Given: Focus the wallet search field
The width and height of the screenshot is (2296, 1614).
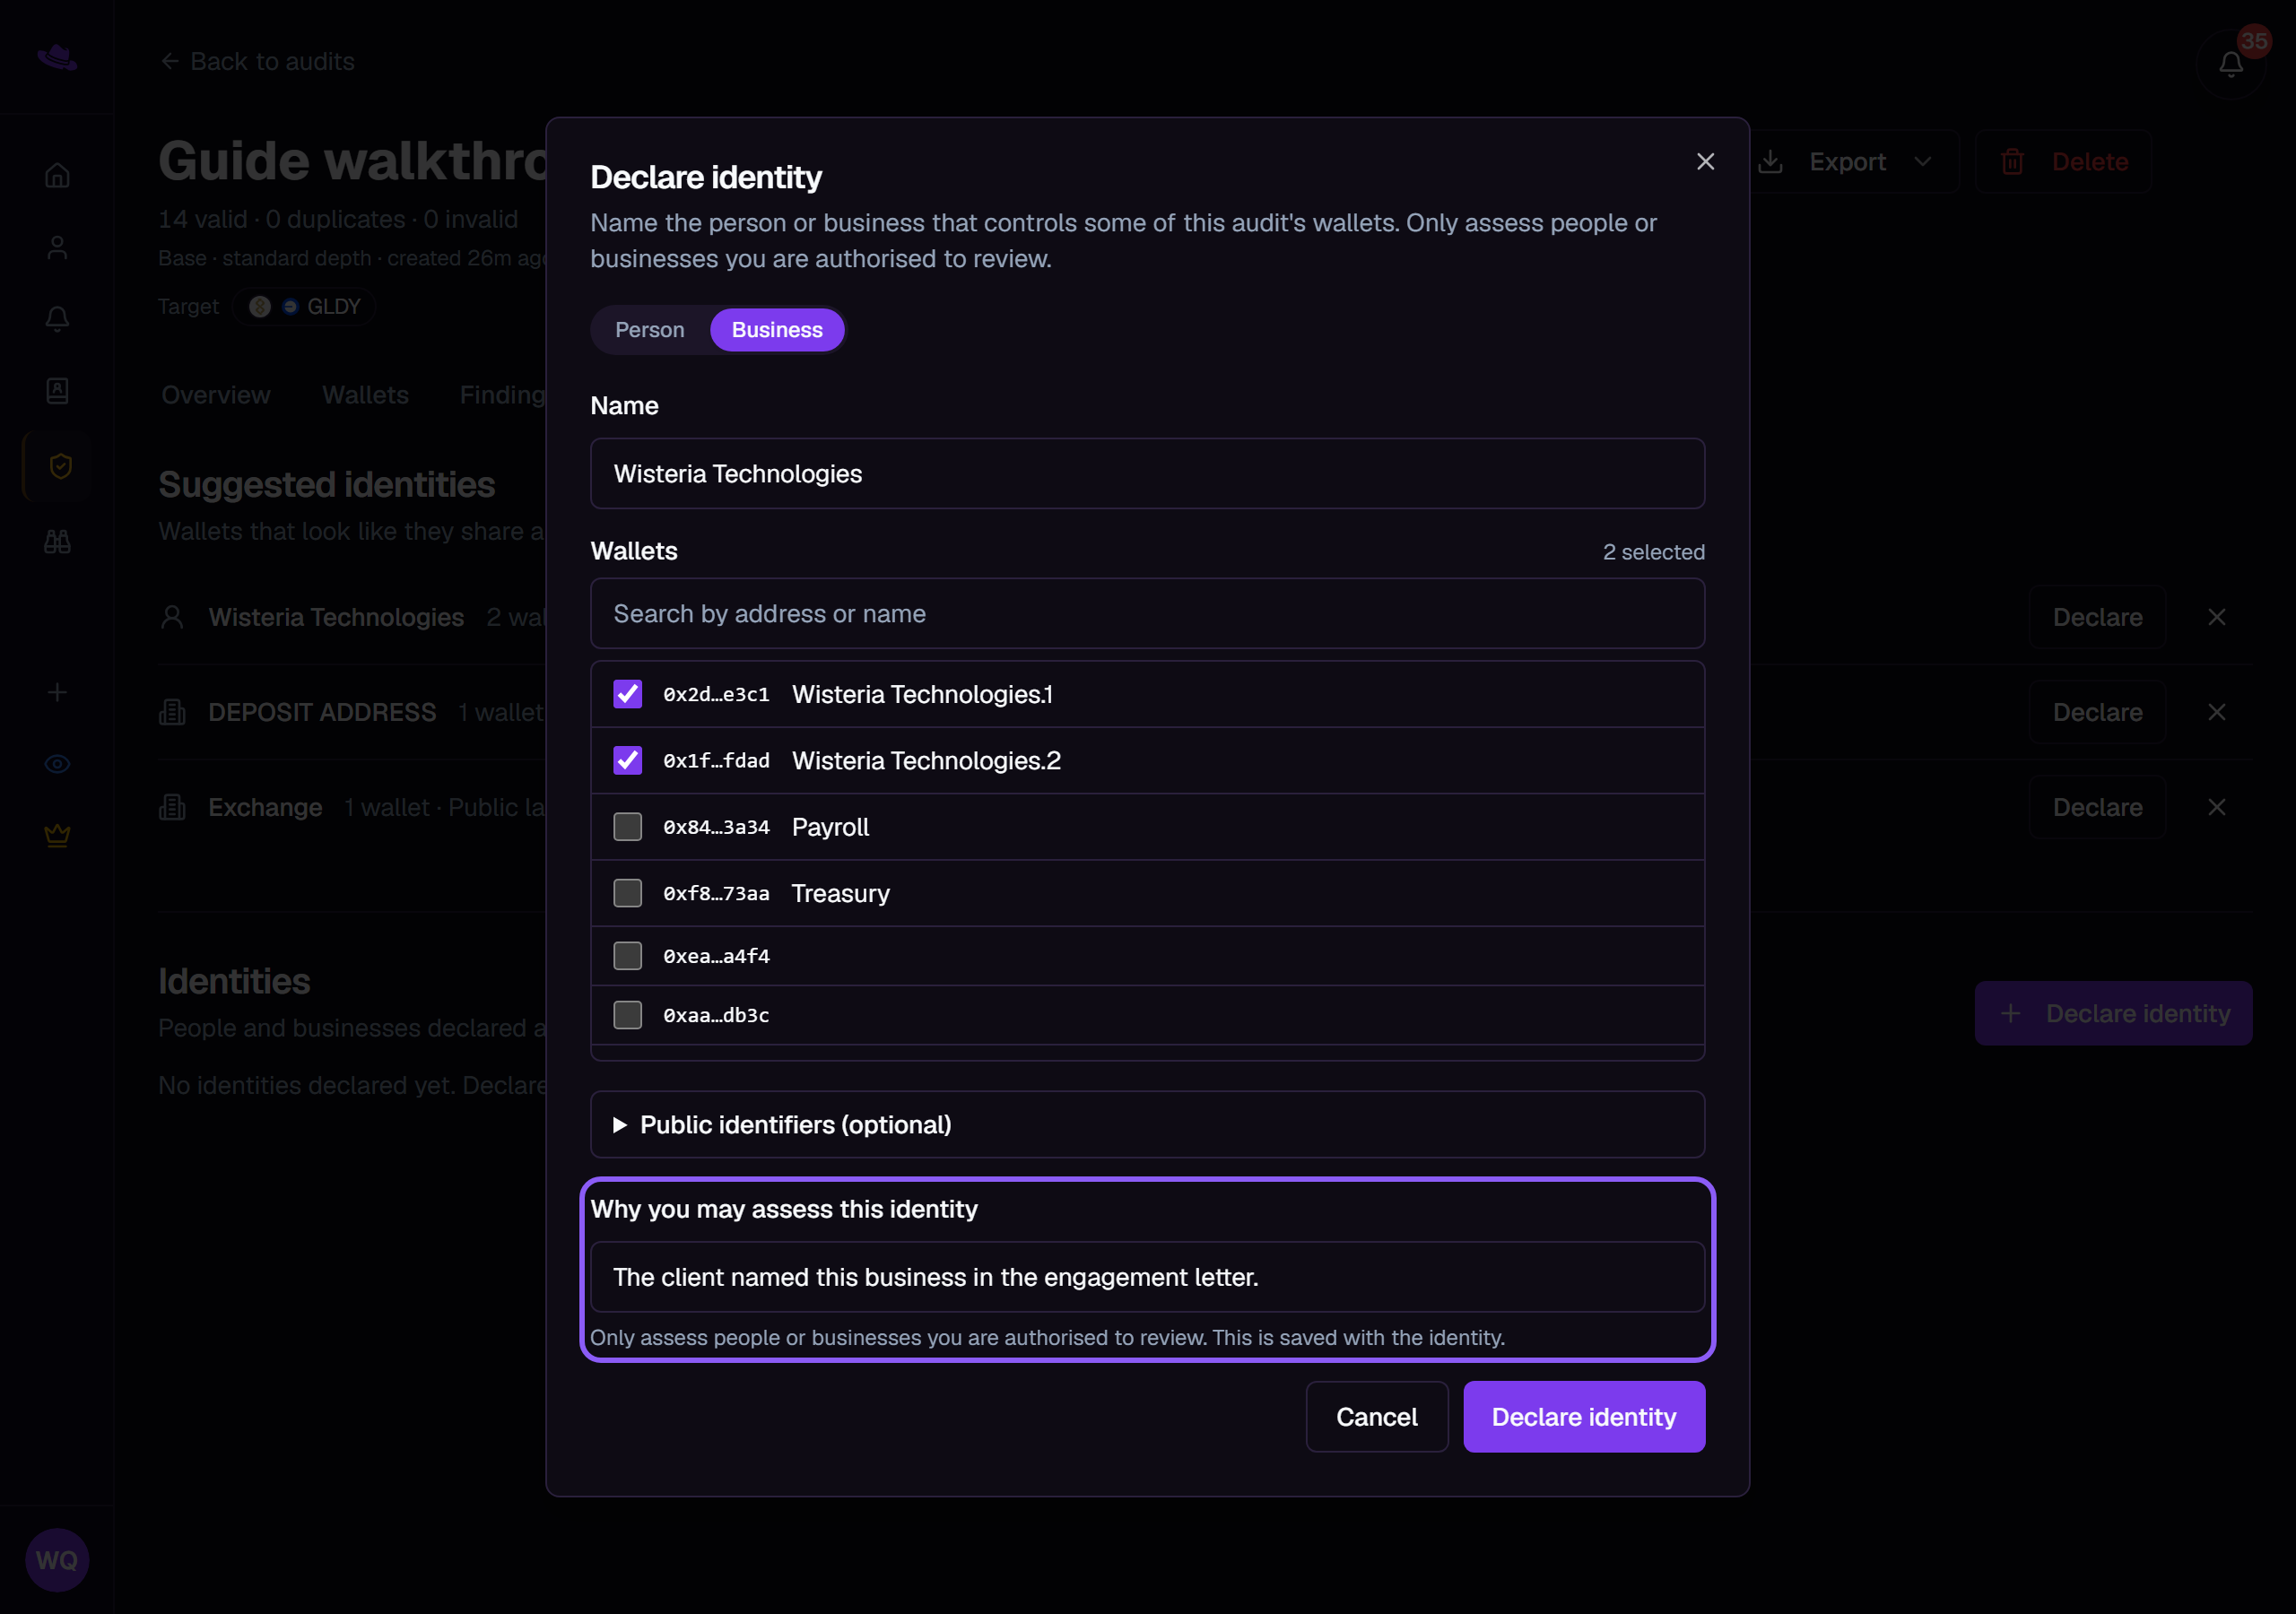Looking at the screenshot, I should click(1147, 613).
